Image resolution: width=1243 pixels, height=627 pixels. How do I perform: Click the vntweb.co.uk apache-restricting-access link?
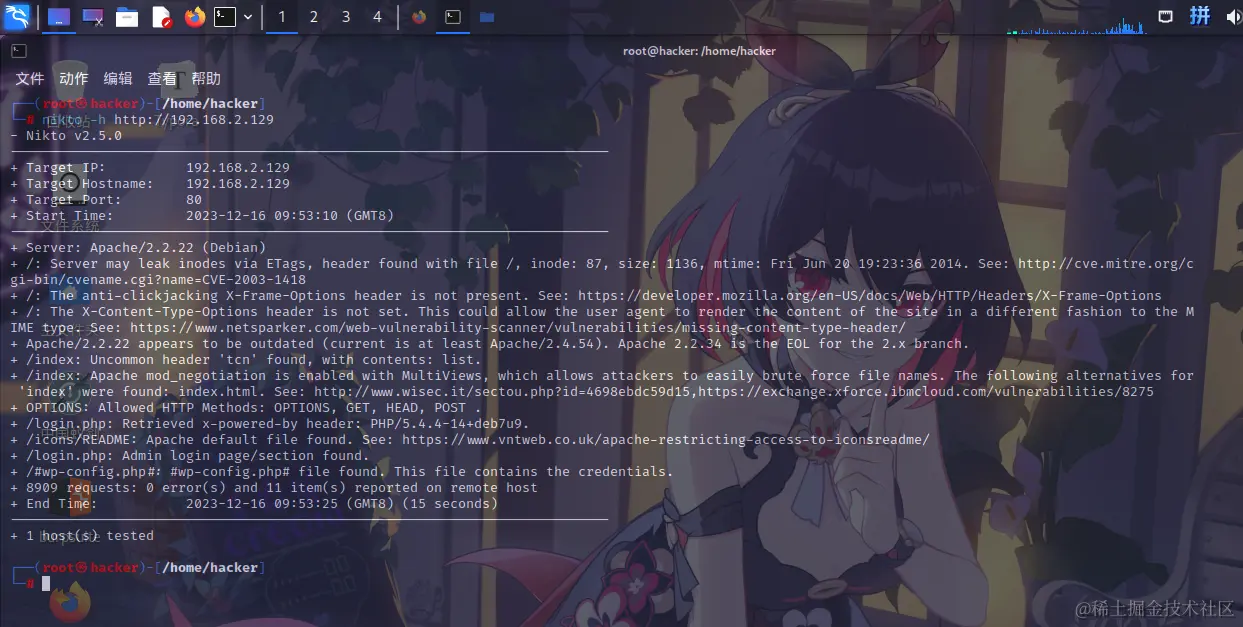click(665, 440)
